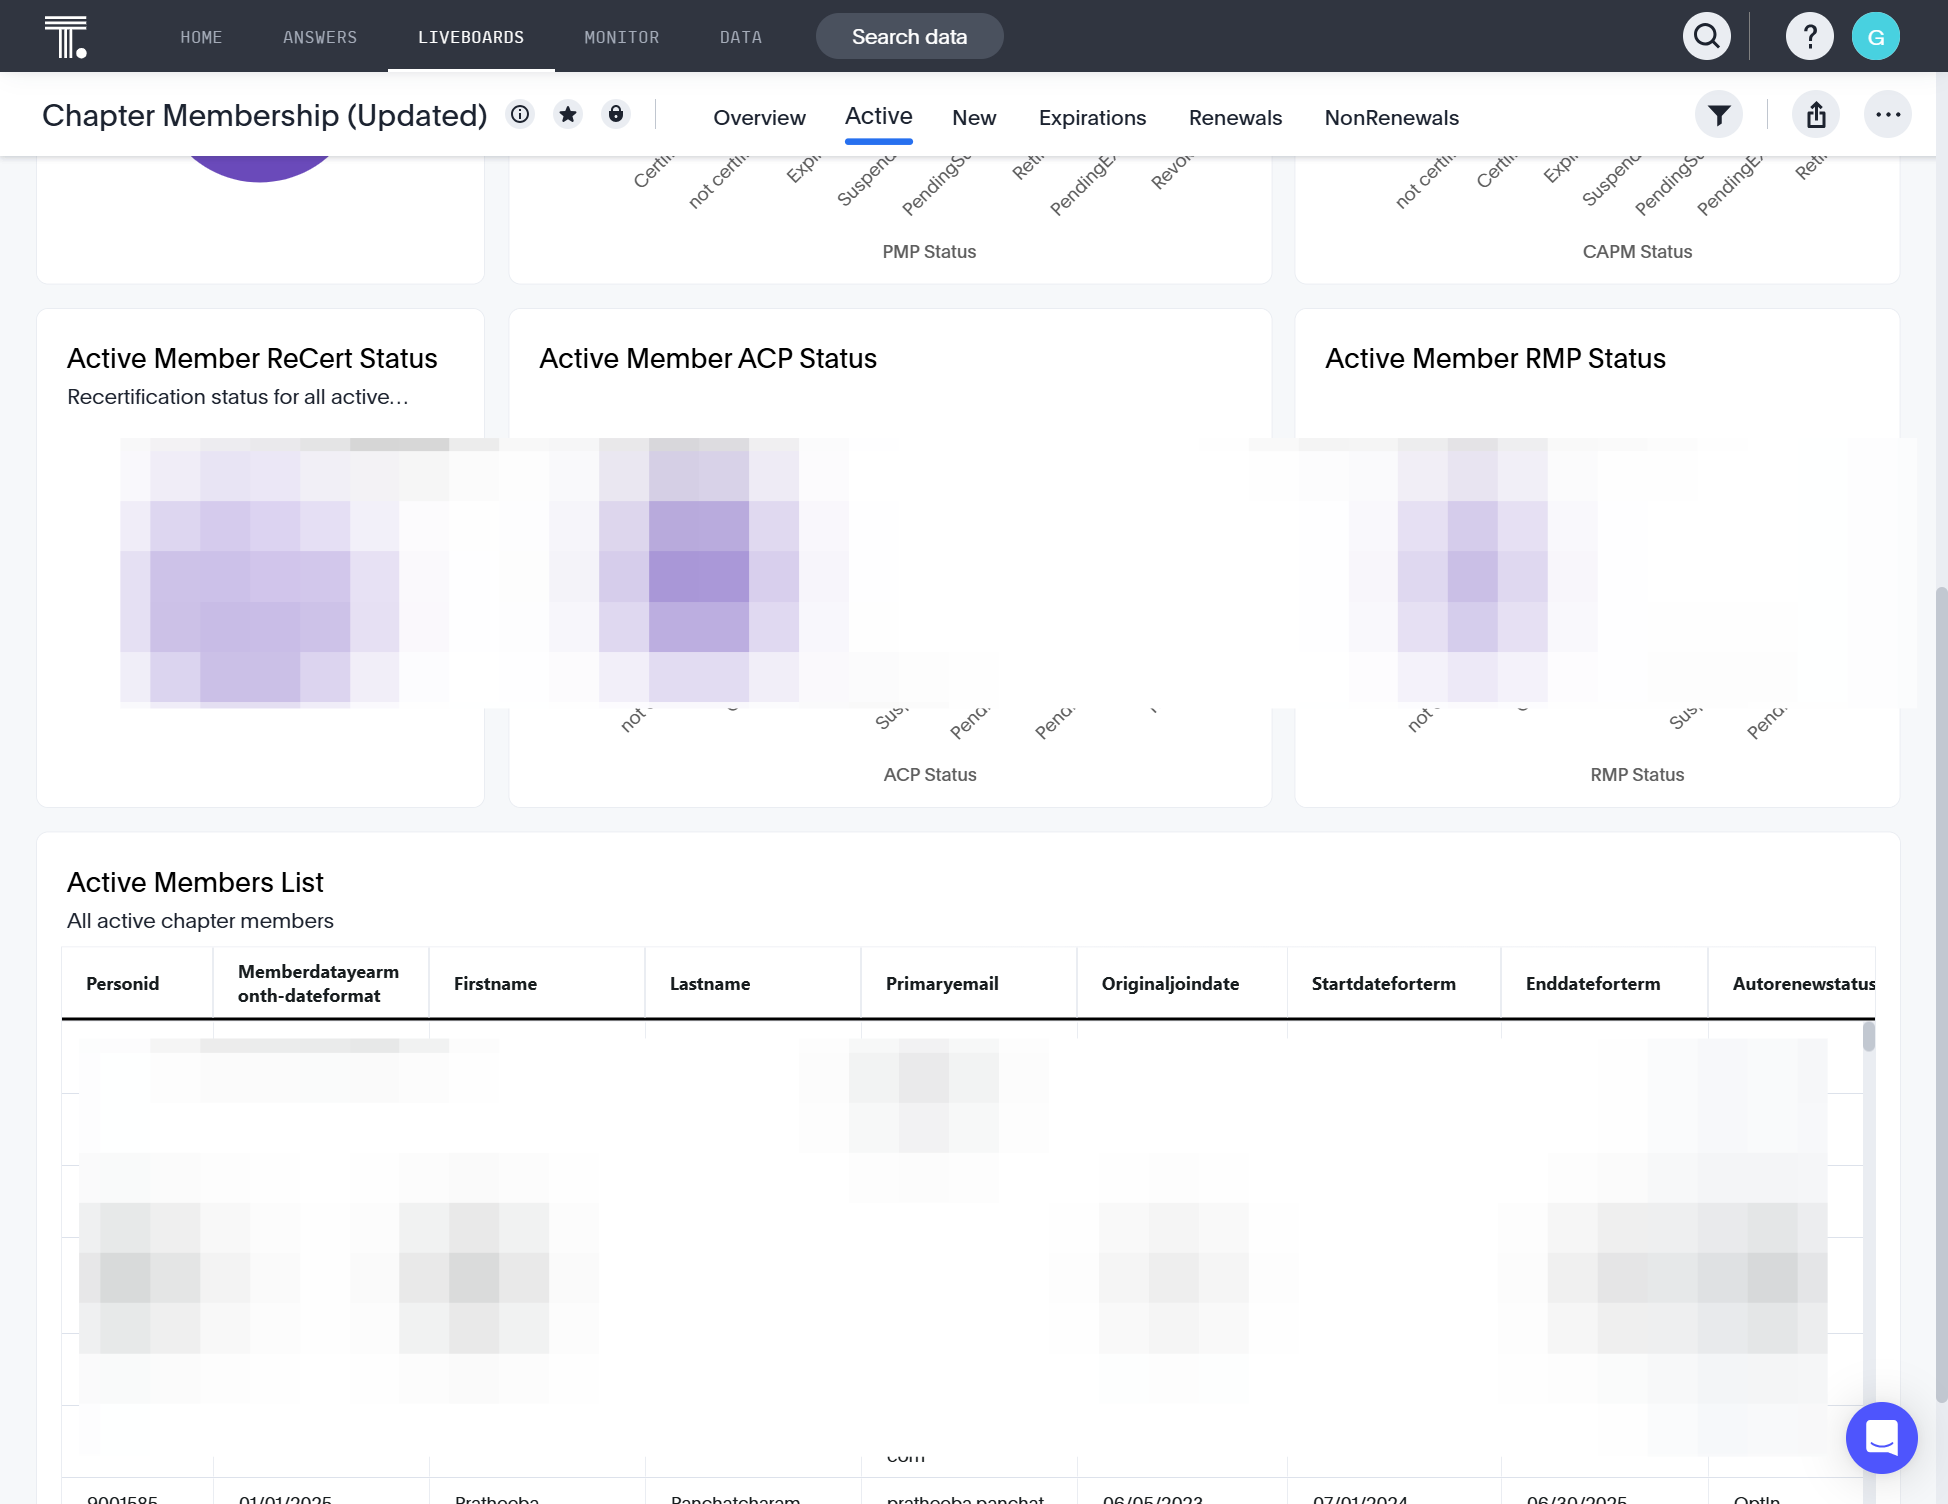This screenshot has height=1504, width=1948.
Task: Click the ThoughtSpot logo icon
Action: point(66,37)
